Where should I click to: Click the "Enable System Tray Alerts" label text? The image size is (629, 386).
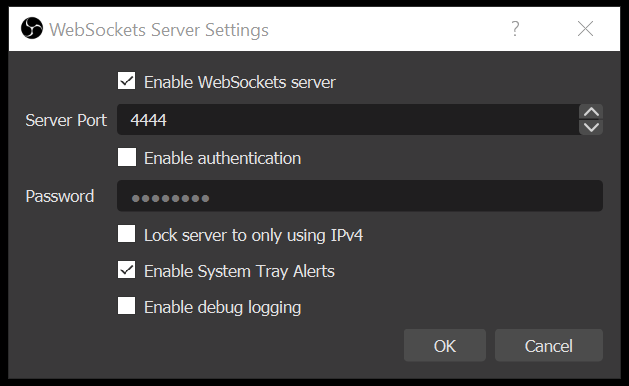[x=239, y=272]
